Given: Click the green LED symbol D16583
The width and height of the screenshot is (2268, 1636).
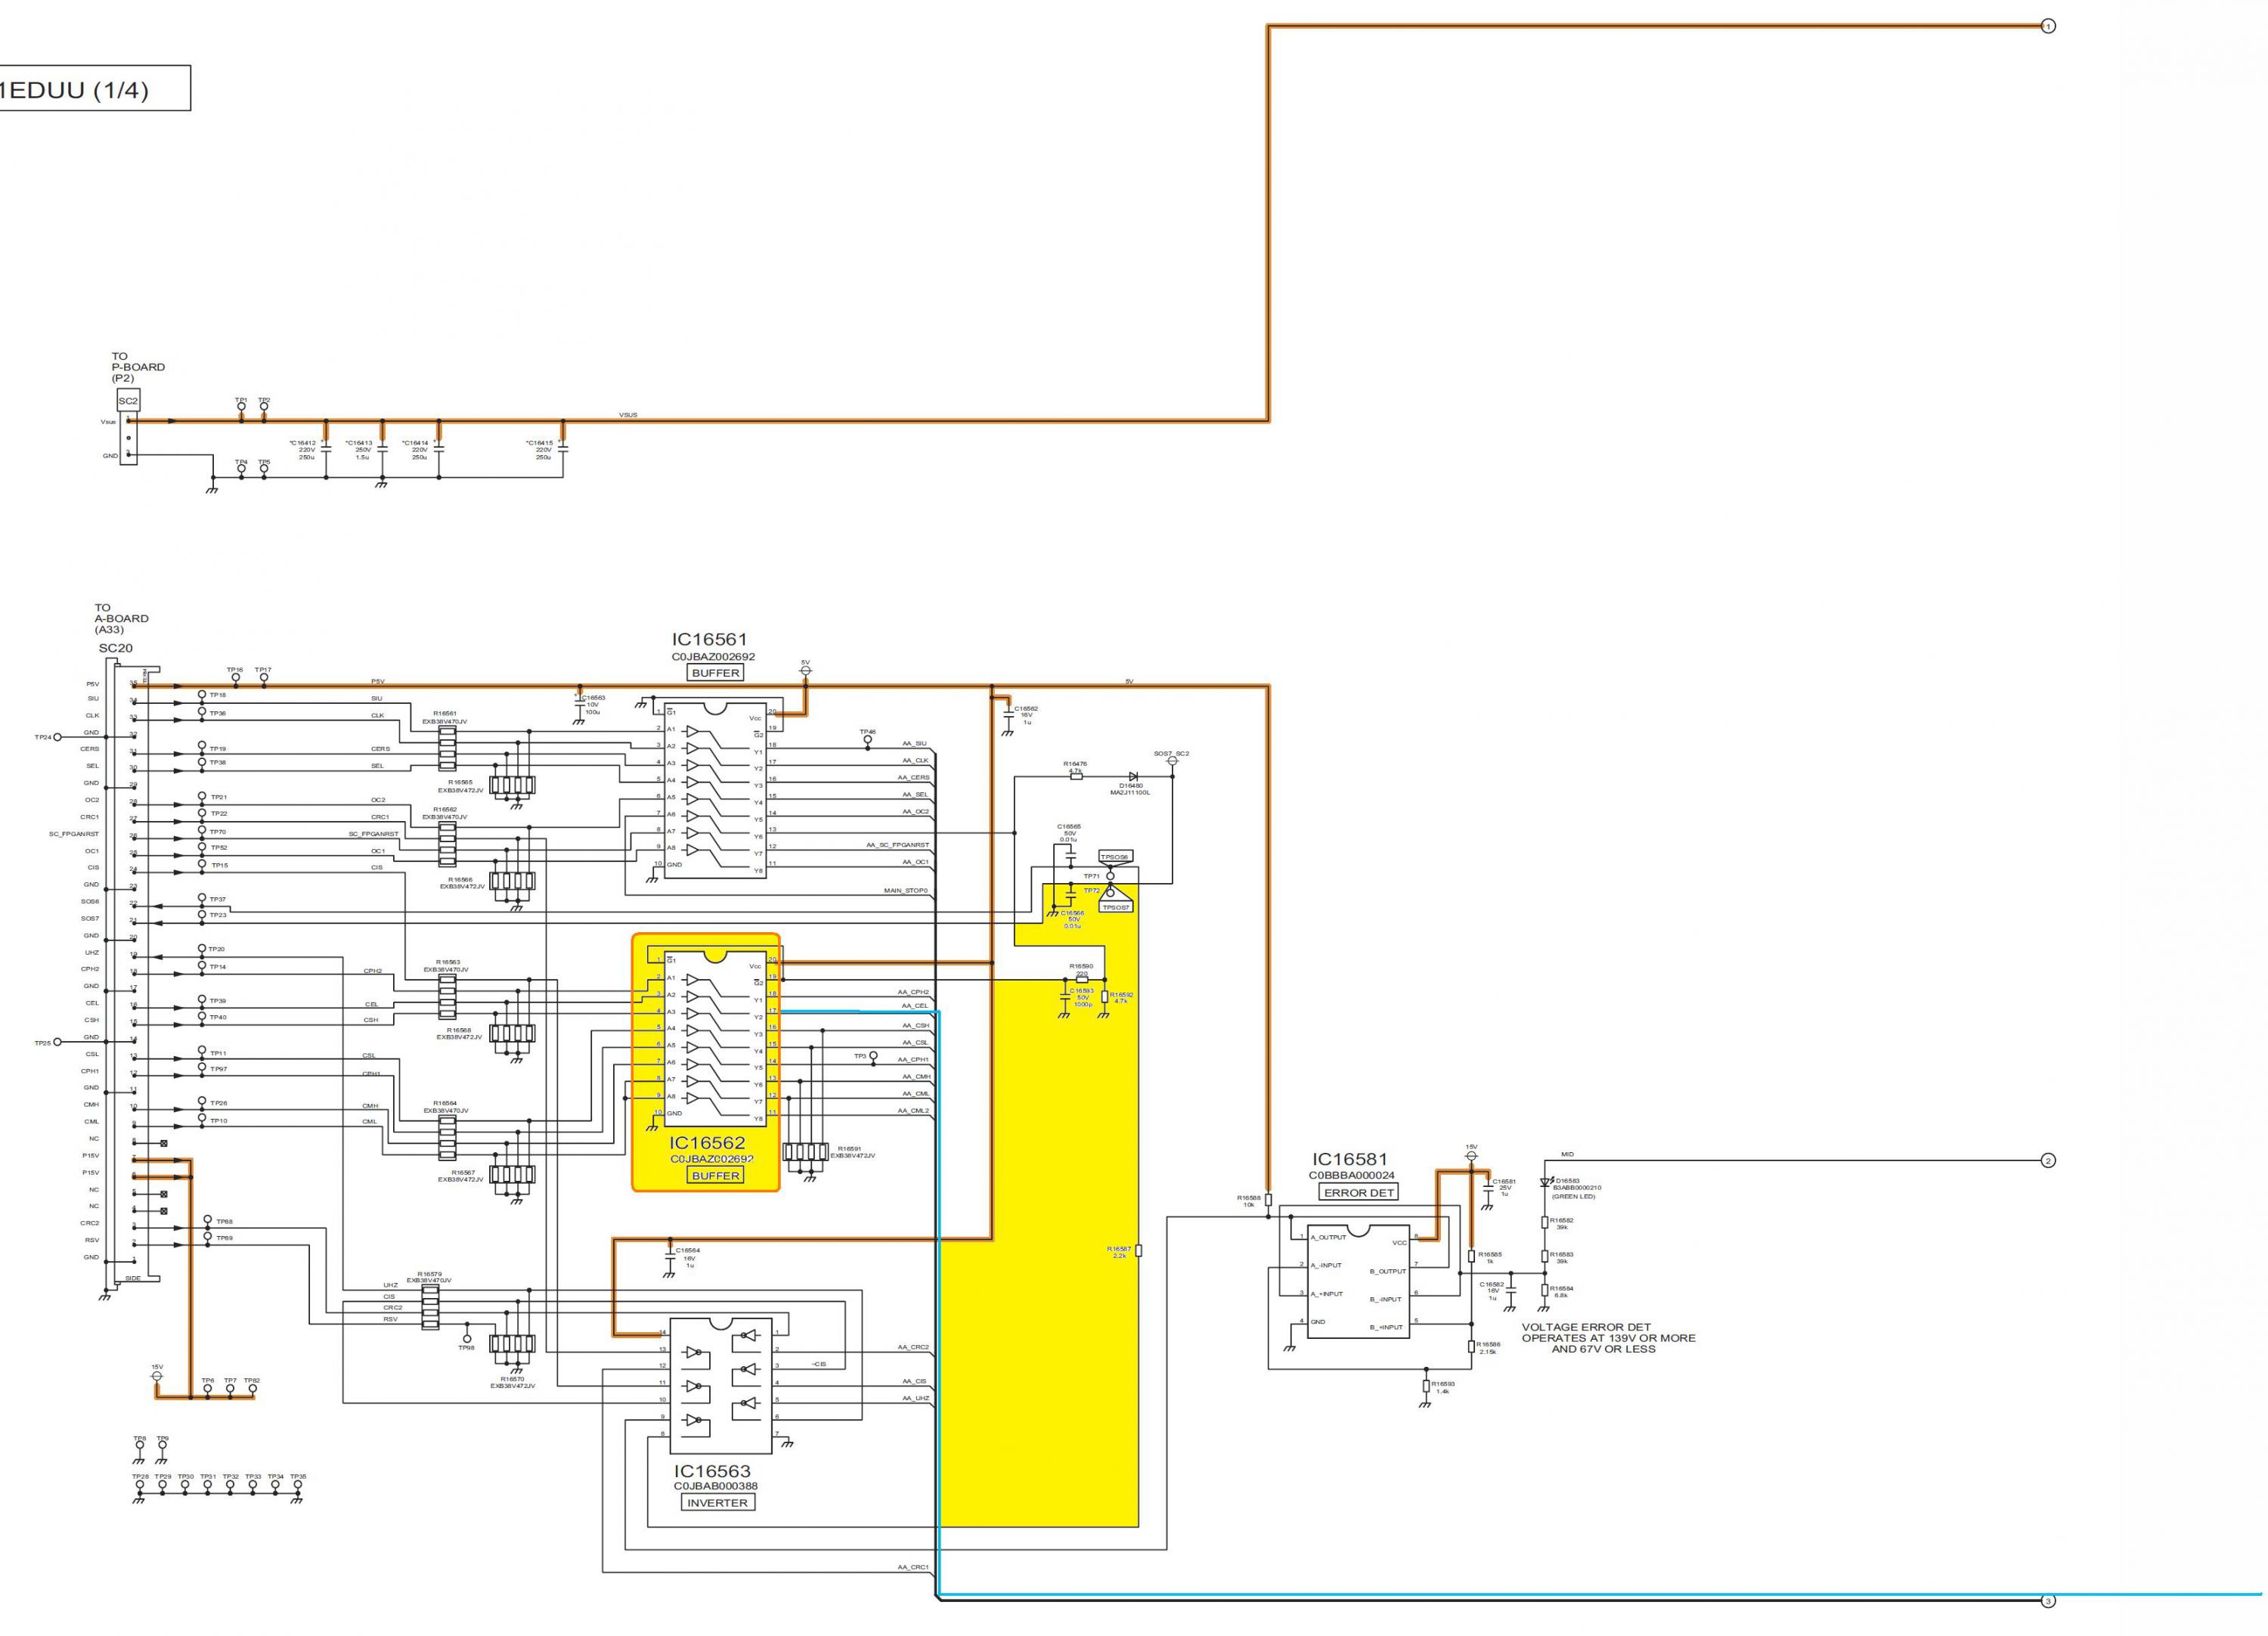Looking at the screenshot, I should click(1545, 1182).
